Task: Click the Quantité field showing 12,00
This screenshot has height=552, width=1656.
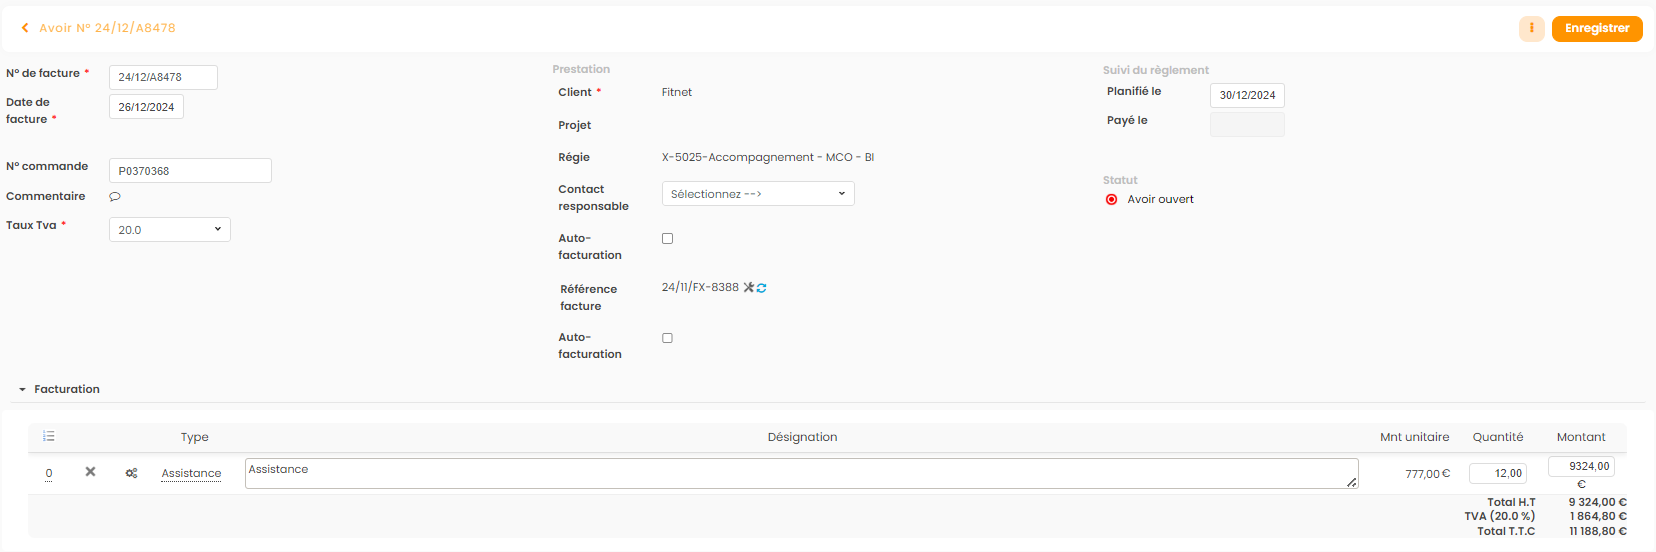Action: [1498, 474]
